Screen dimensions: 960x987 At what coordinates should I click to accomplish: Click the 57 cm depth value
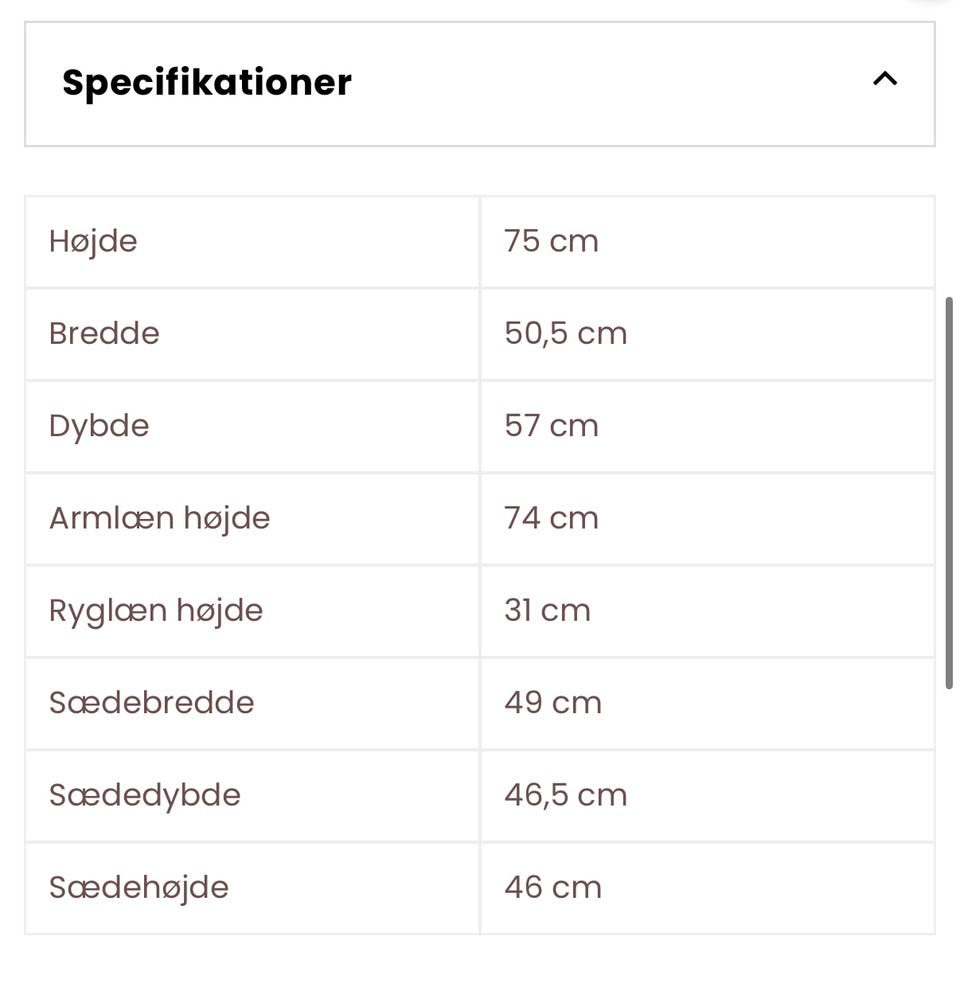pyautogui.click(x=551, y=426)
